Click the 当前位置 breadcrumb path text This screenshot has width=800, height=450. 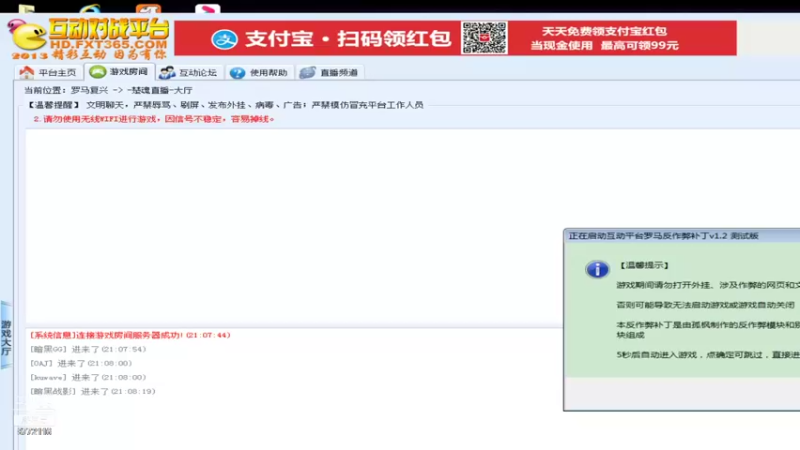108,90
